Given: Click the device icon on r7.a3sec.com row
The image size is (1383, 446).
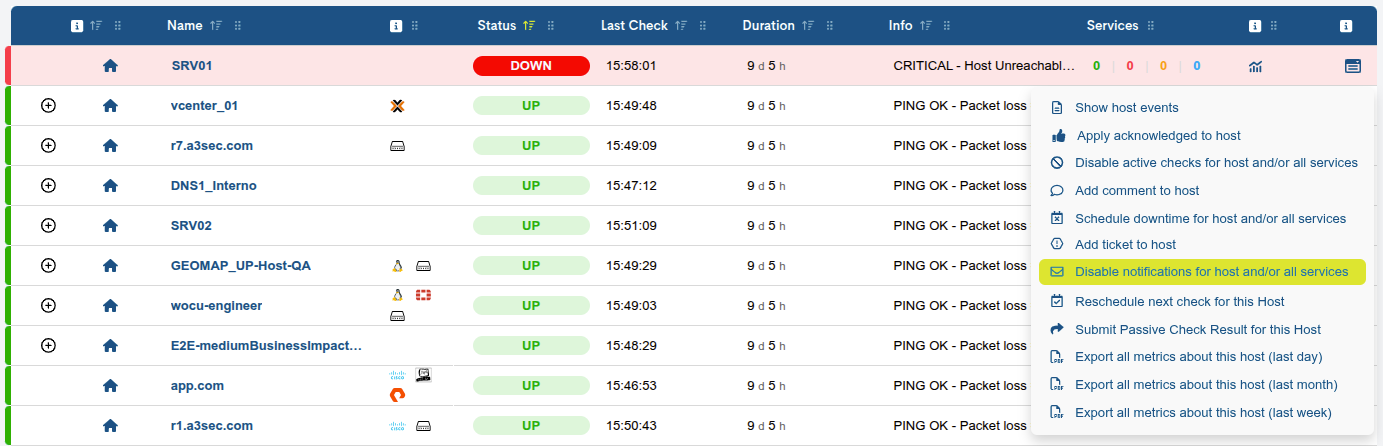Looking at the screenshot, I should click(397, 146).
